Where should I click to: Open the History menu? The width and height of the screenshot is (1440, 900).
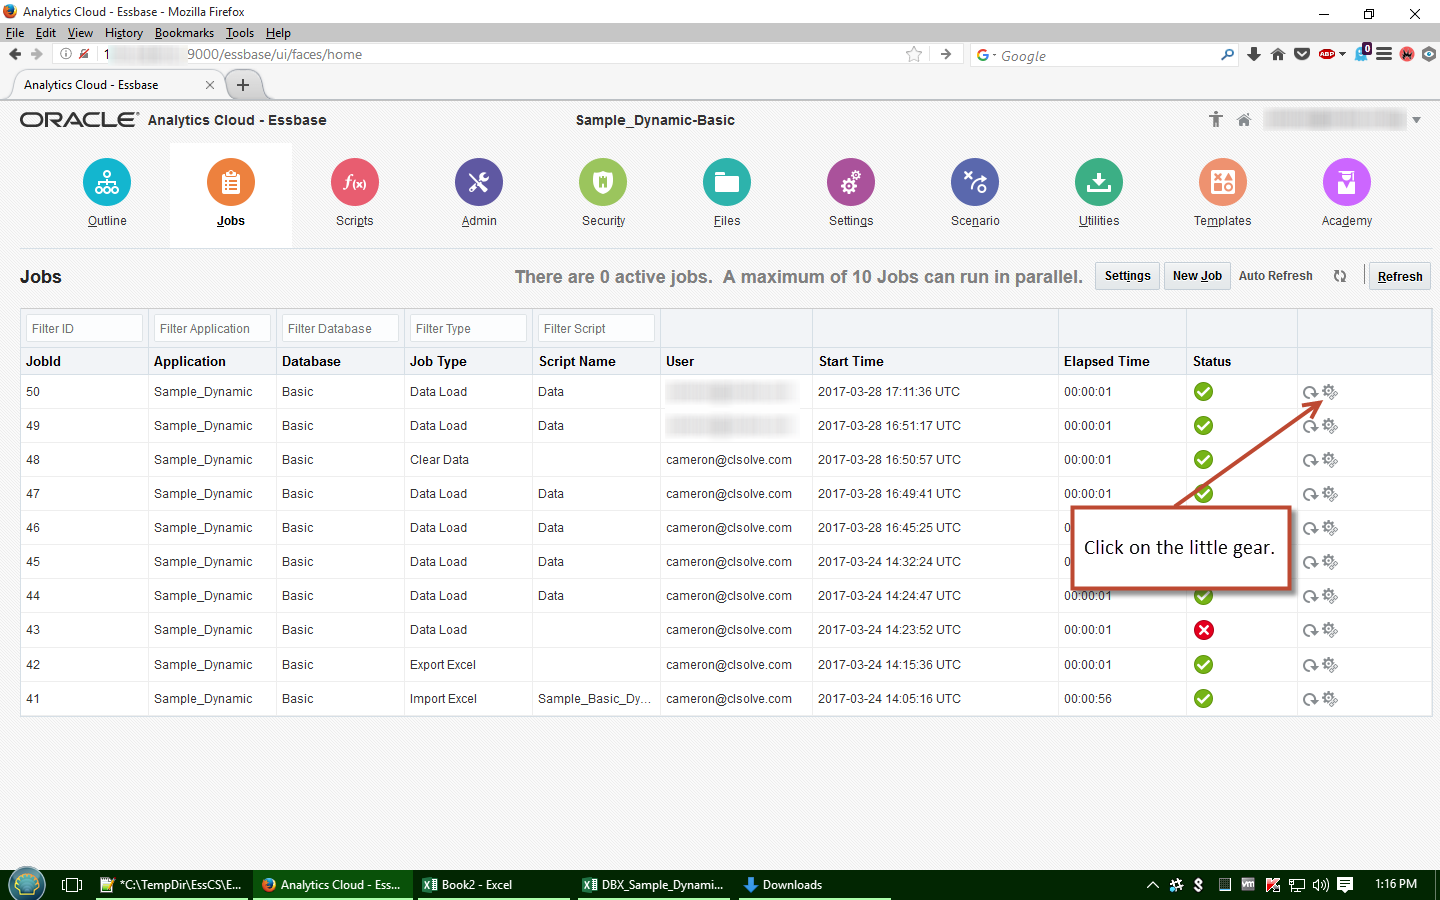(x=124, y=33)
